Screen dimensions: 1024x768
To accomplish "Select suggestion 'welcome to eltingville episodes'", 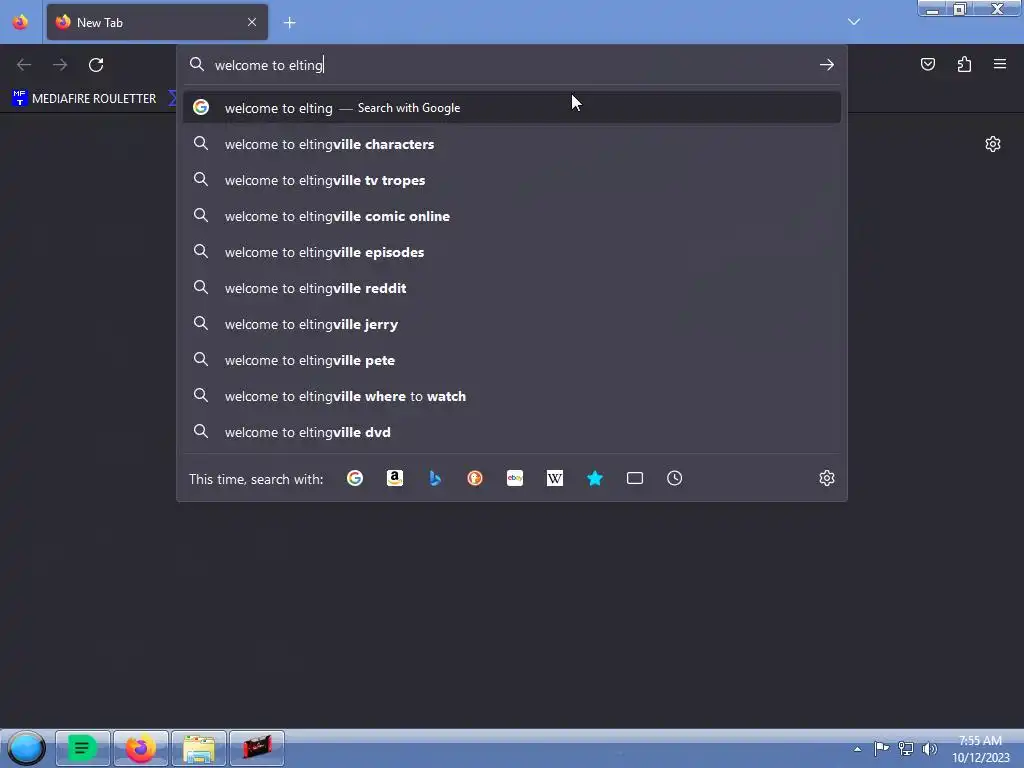I will coord(512,252).
